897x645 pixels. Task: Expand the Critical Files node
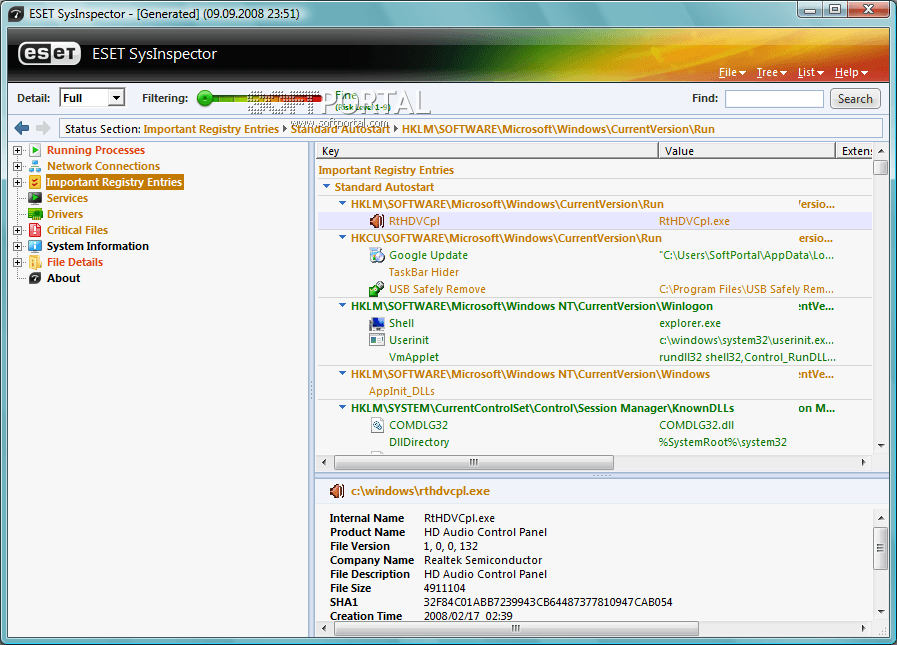[18, 231]
